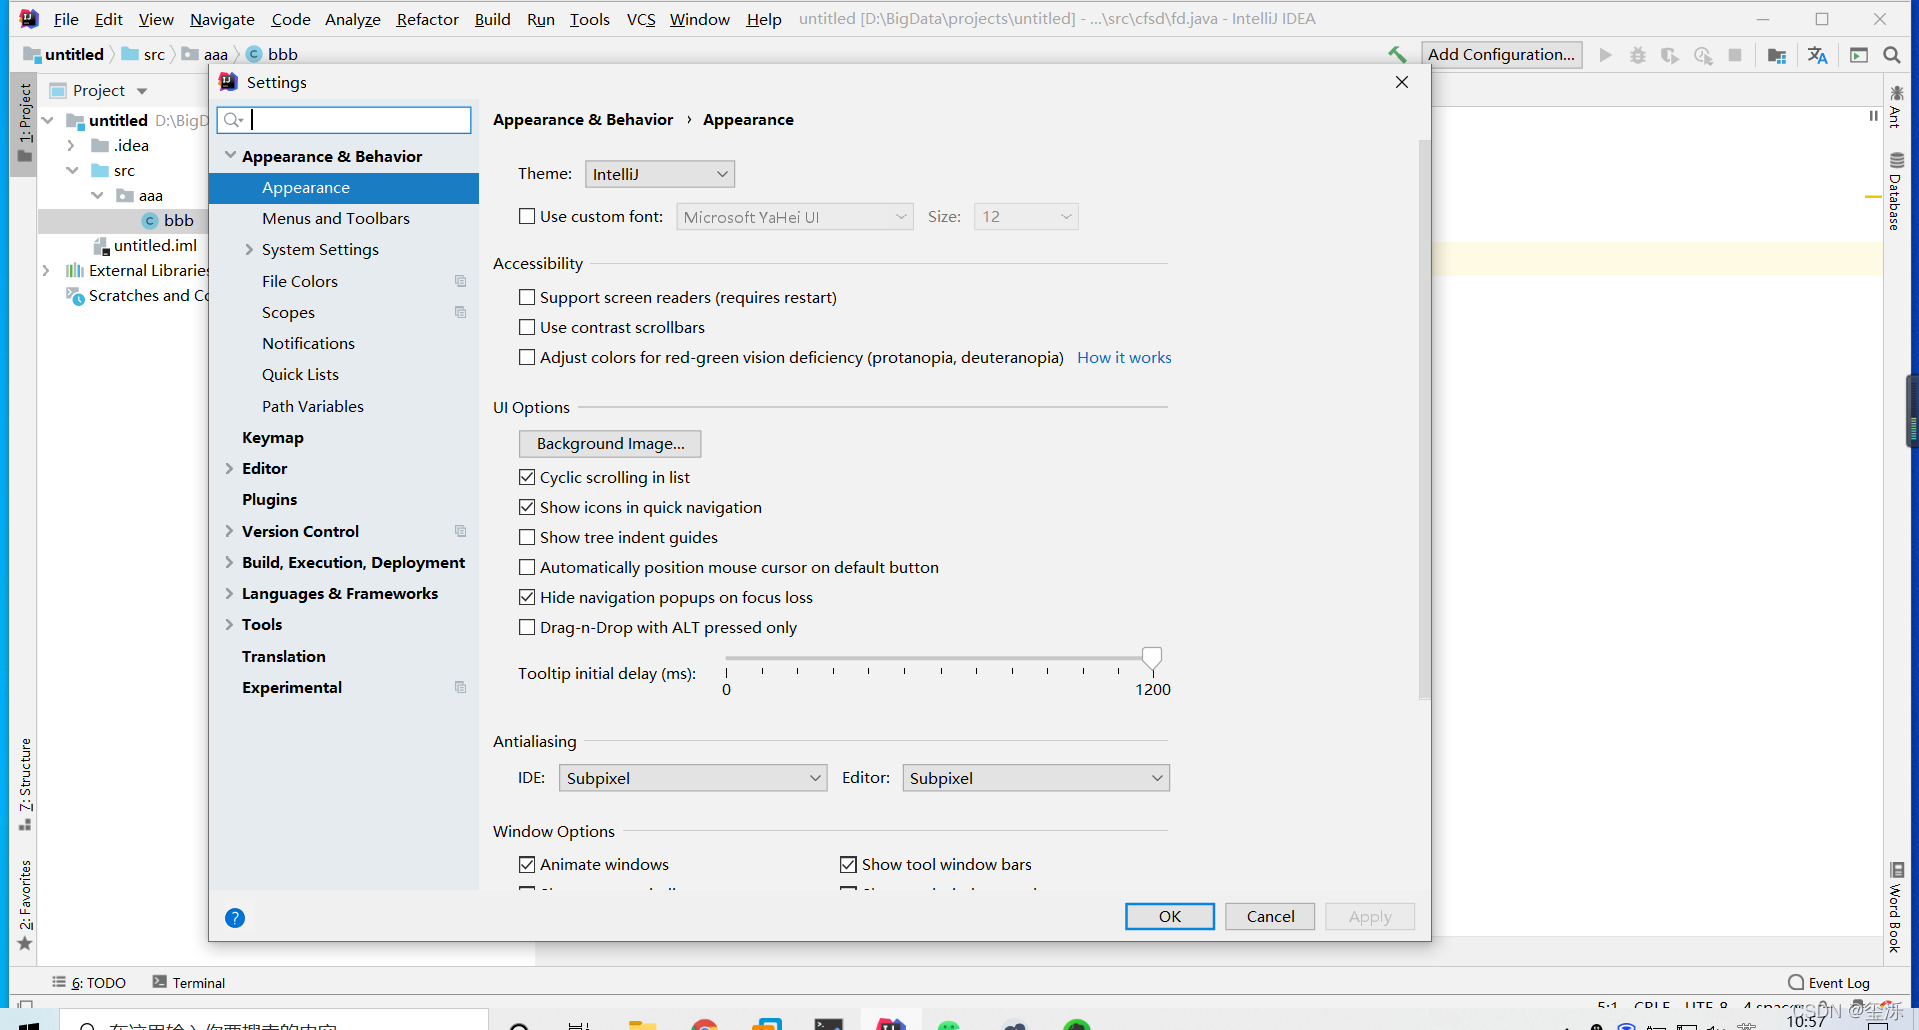Uncheck Show icons in quick navigation

pos(527,507)
